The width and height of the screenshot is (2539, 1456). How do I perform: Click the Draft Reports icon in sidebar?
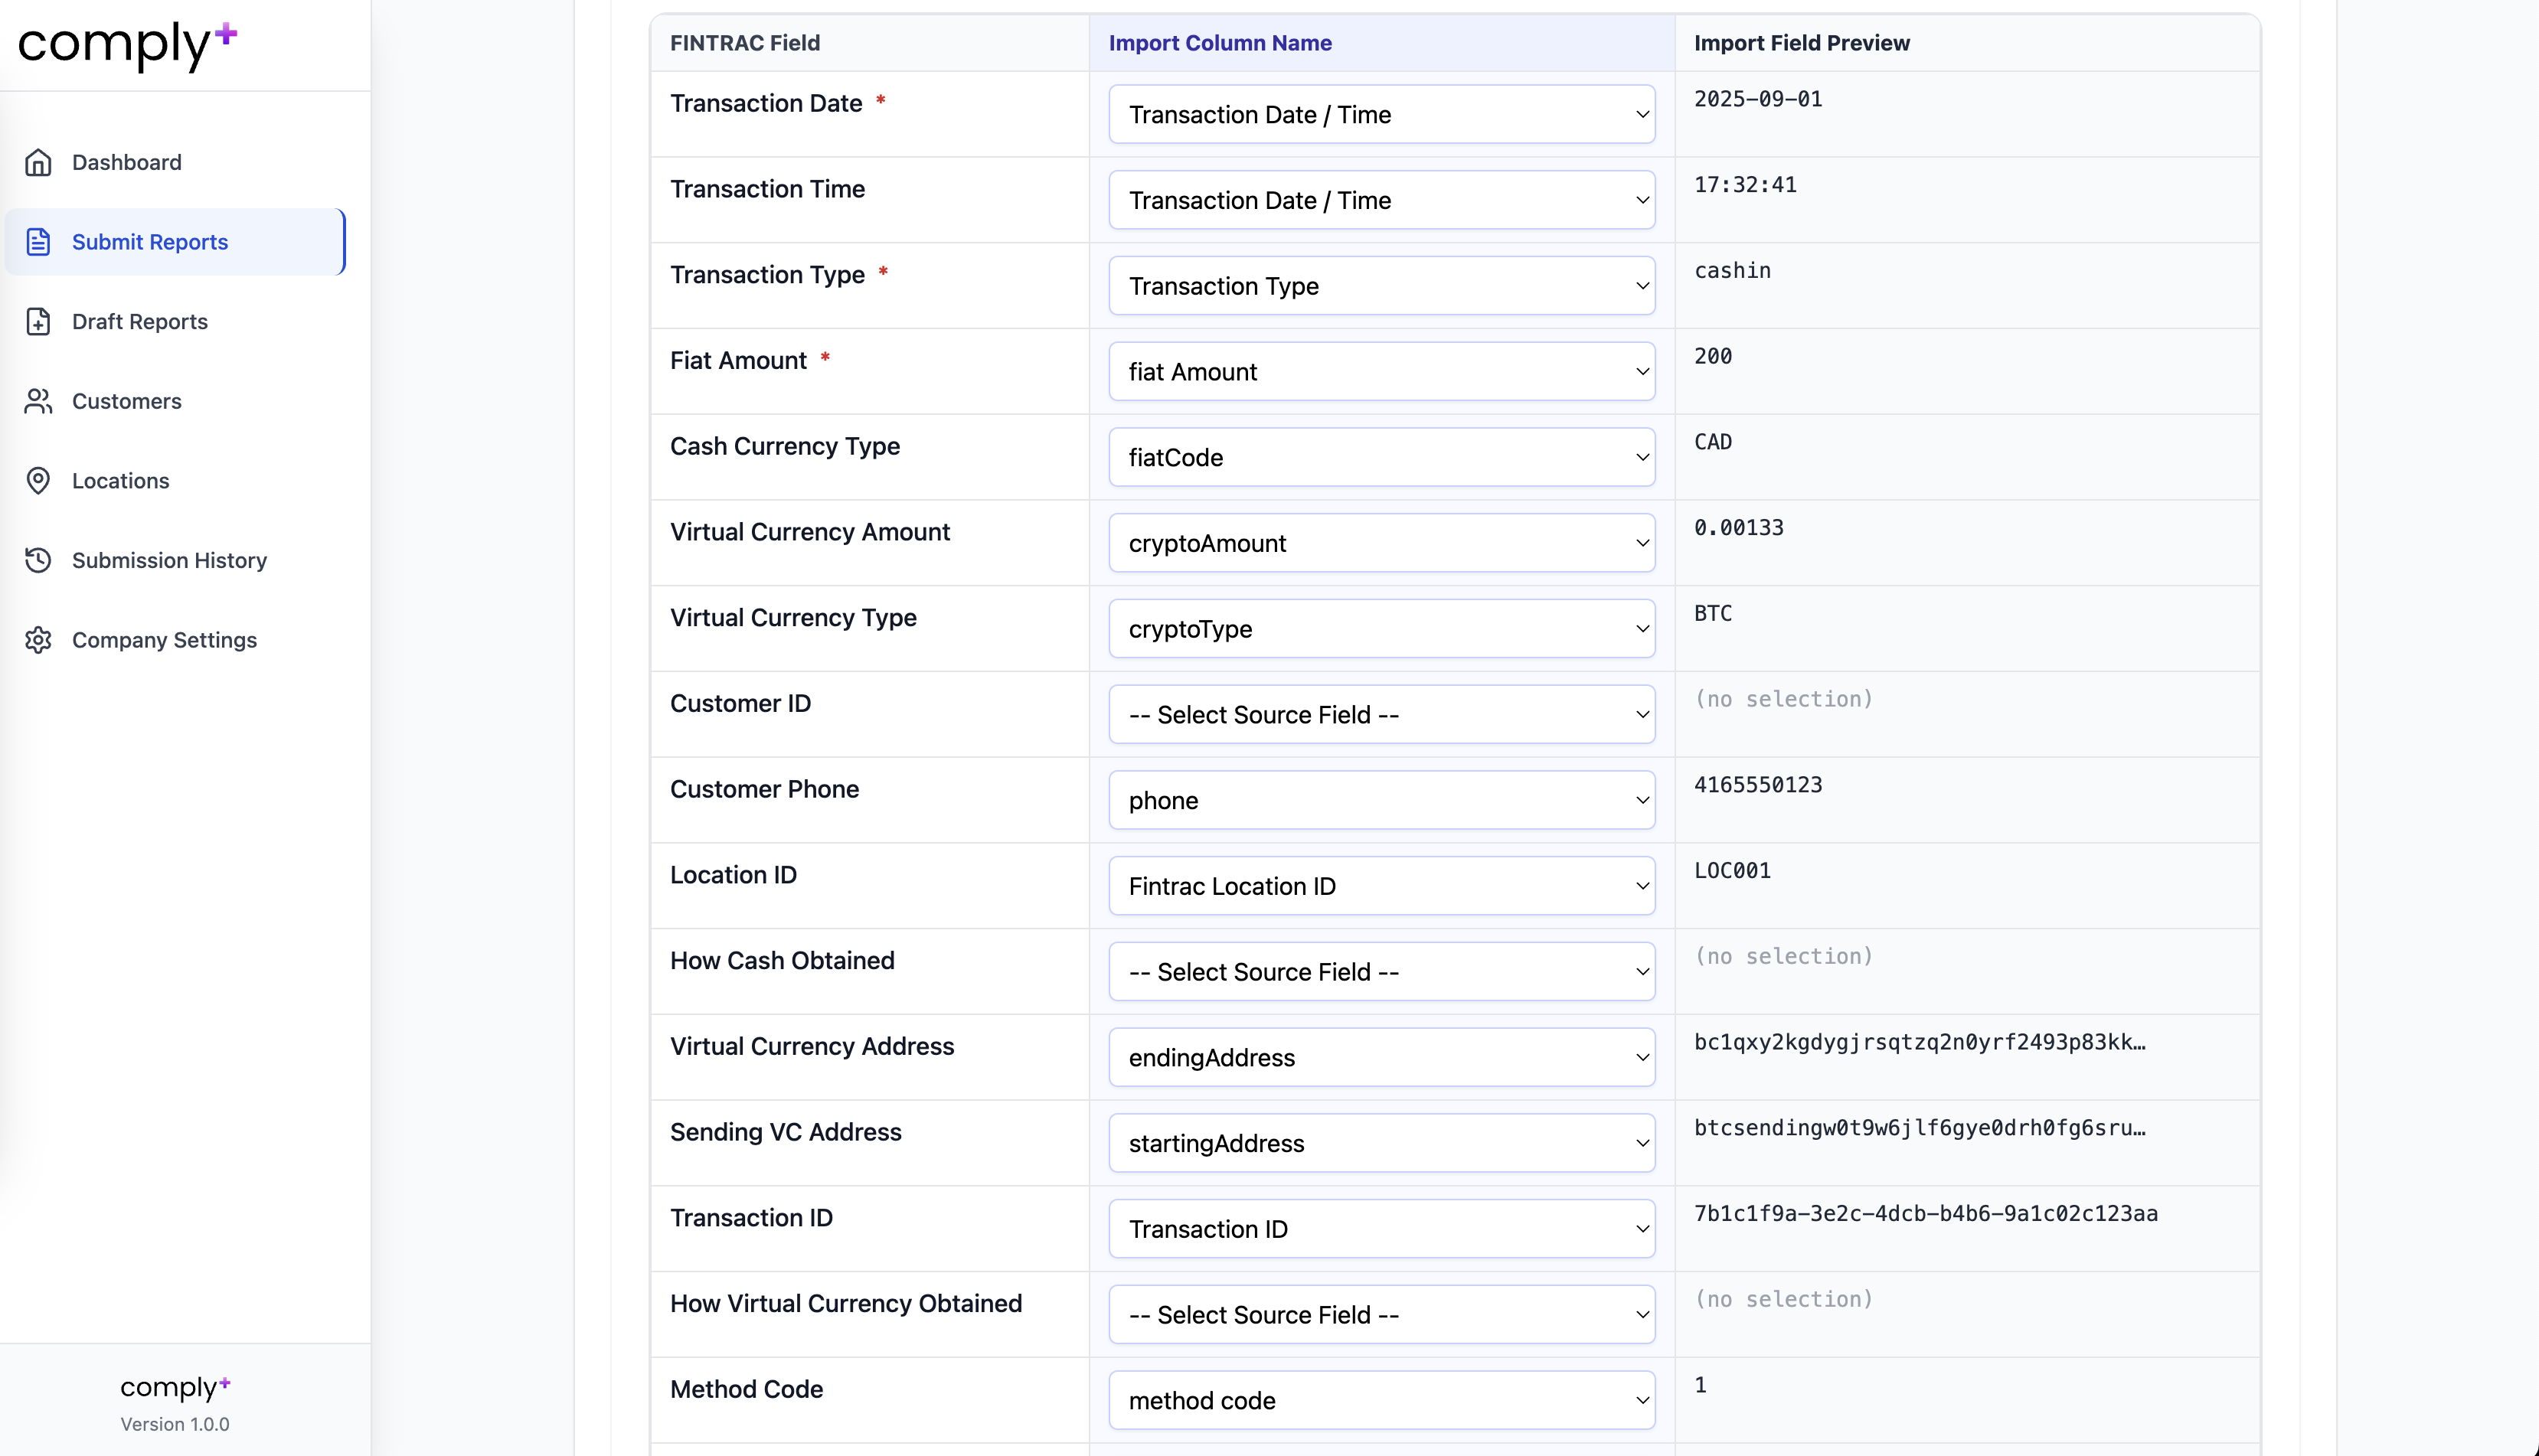pyautogui.click(x=38, y=321)
